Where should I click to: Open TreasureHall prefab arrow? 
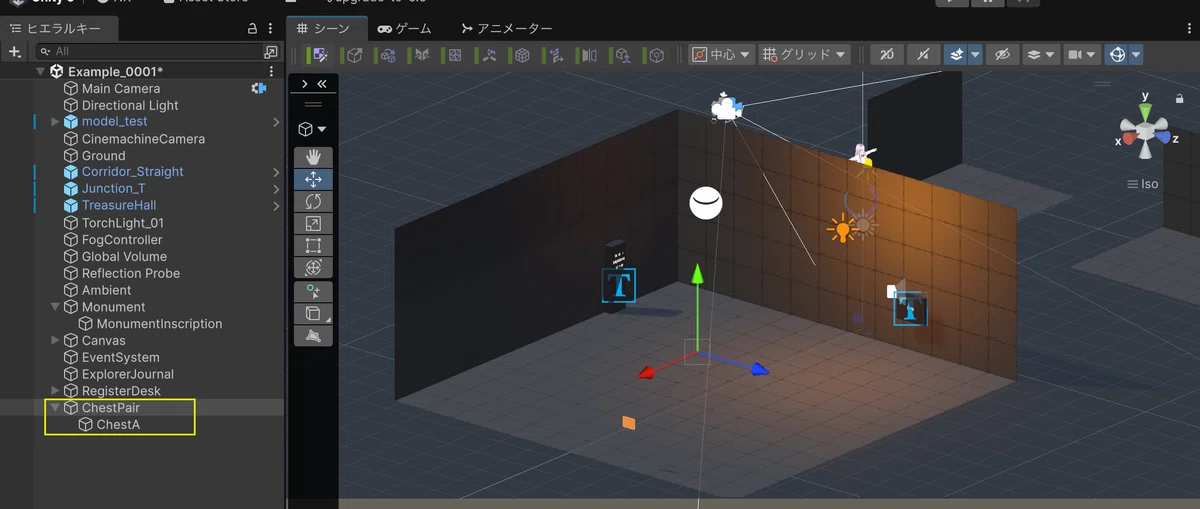276,206
